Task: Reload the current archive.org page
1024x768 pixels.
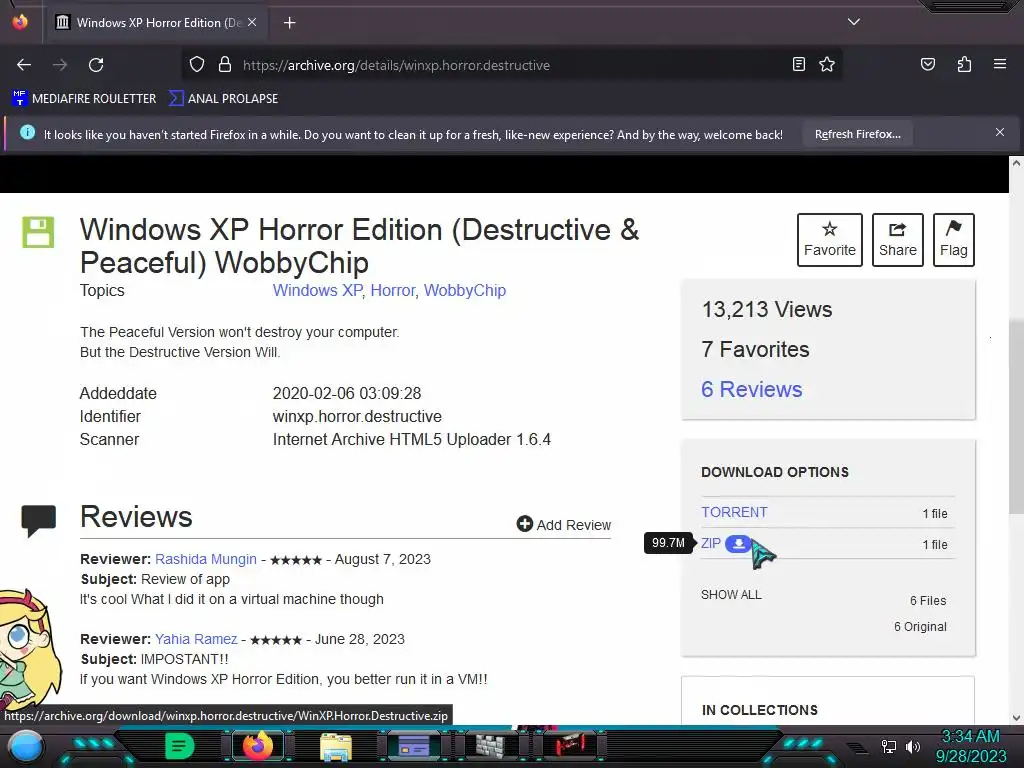Action: click(96, 65)
